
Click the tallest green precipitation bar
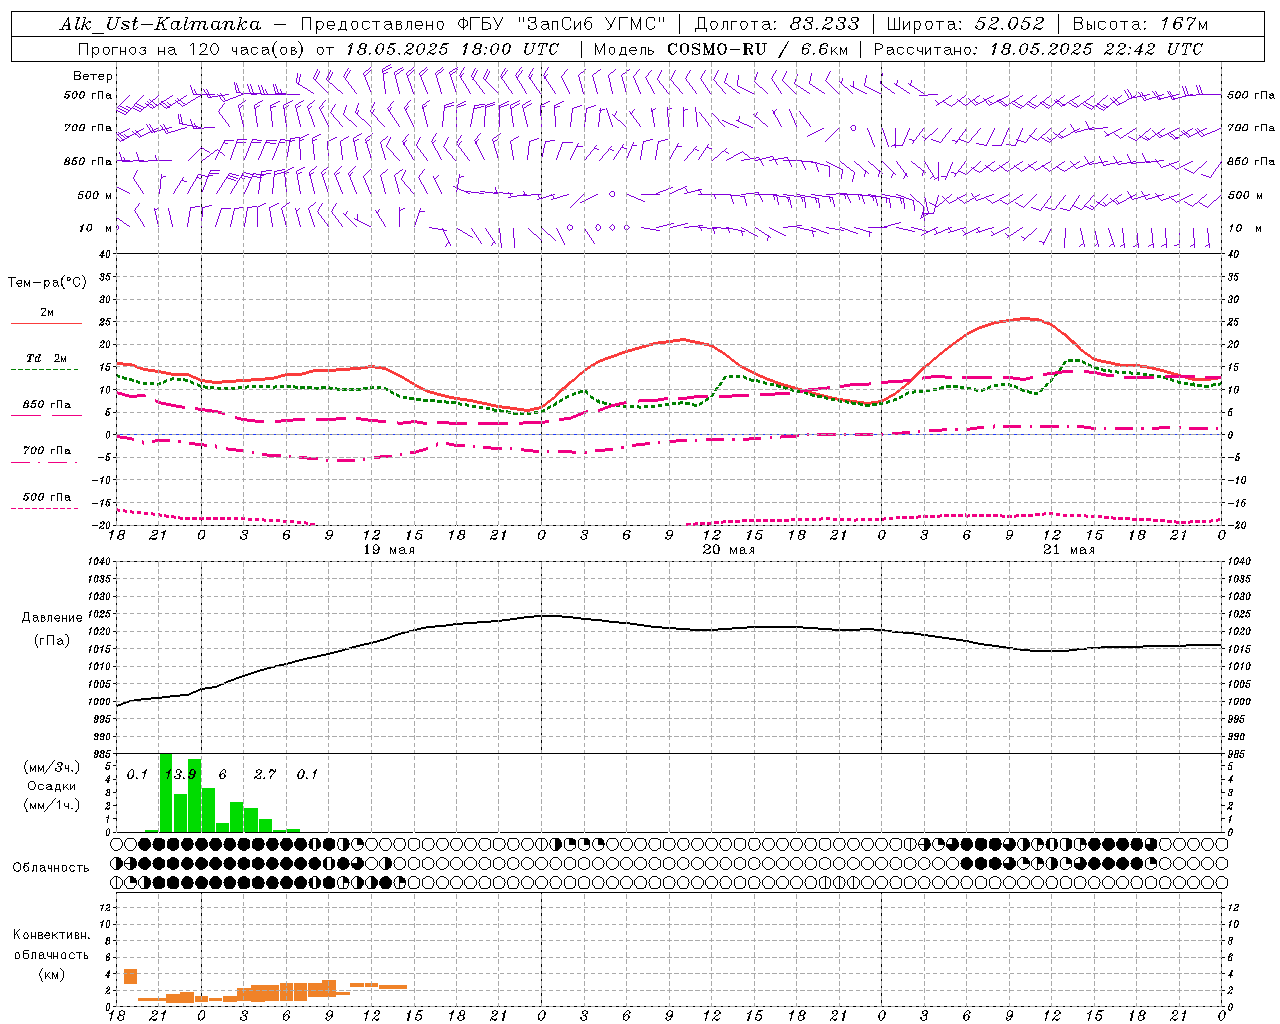(x=166, y=792)
